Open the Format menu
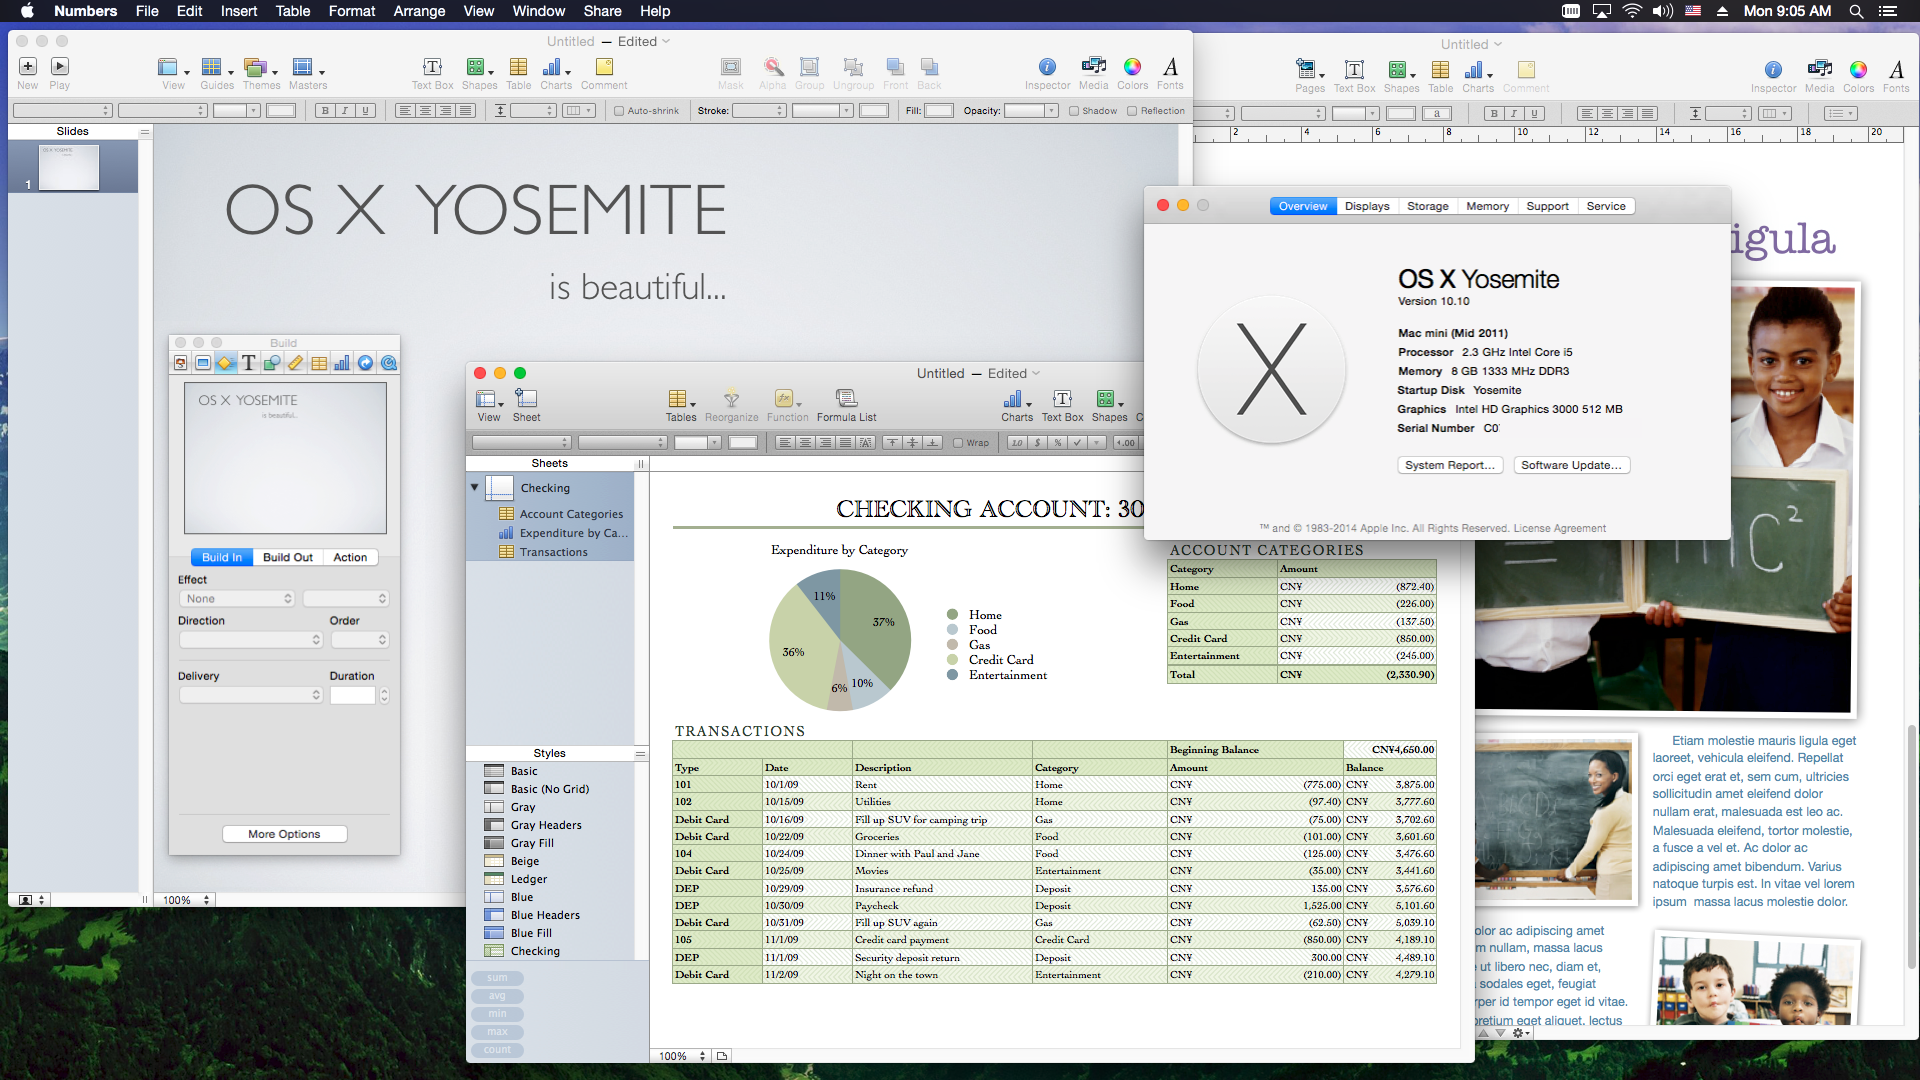This screenshot has height=1080, width=1920. pos(352,11)
